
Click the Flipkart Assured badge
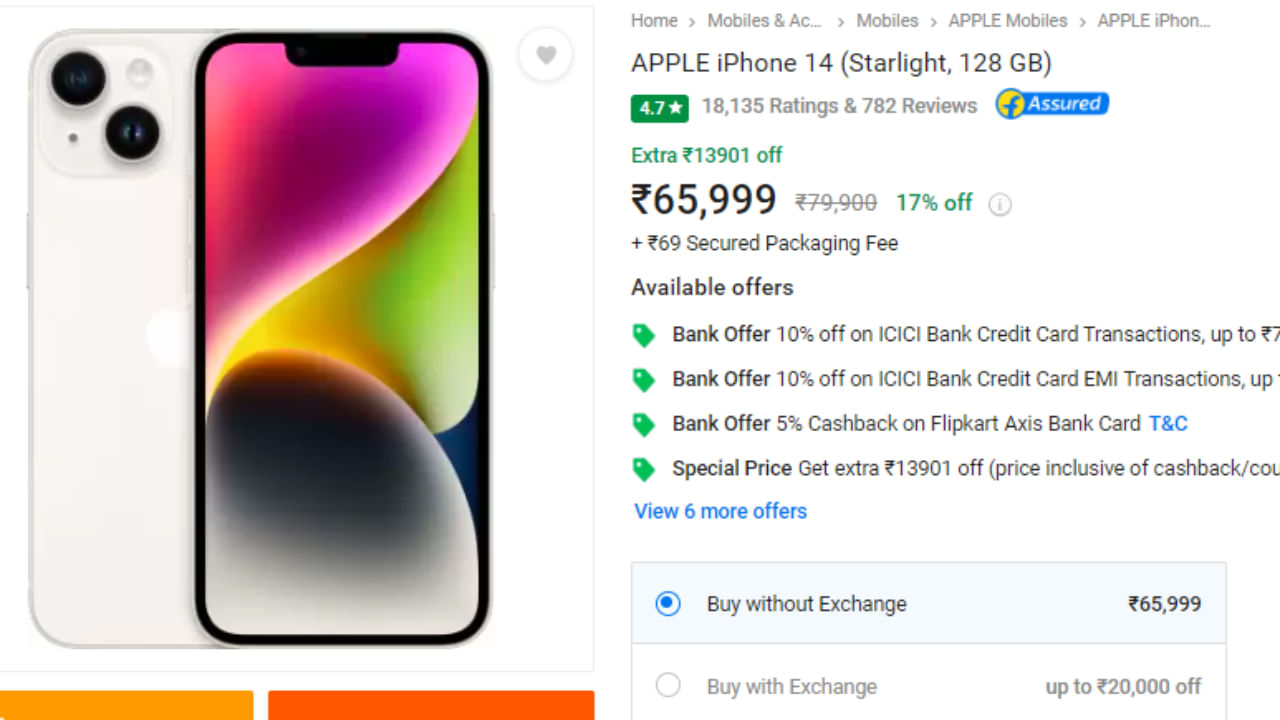point(1051,103)
